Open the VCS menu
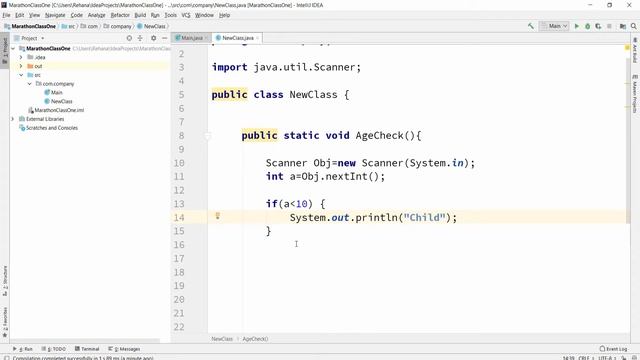 [x=186, y=15]
